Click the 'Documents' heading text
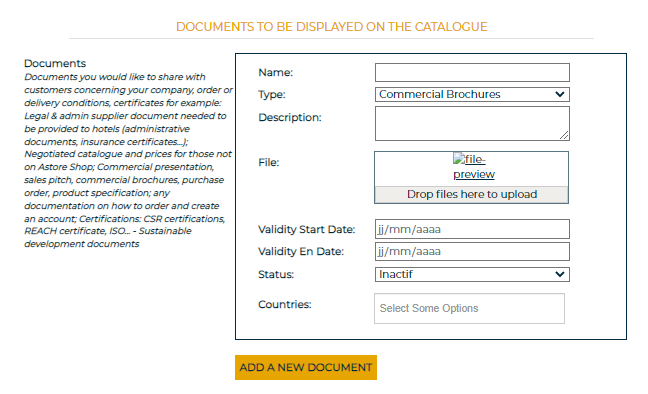This screenshot has width=648, height=394. [55, 63]
